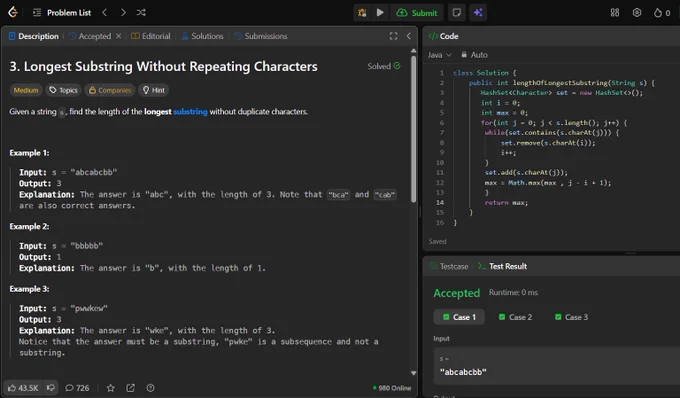Screen dimensions: 680x398
Task: Collapse the description panel with chevron
Action: point(409,36)
